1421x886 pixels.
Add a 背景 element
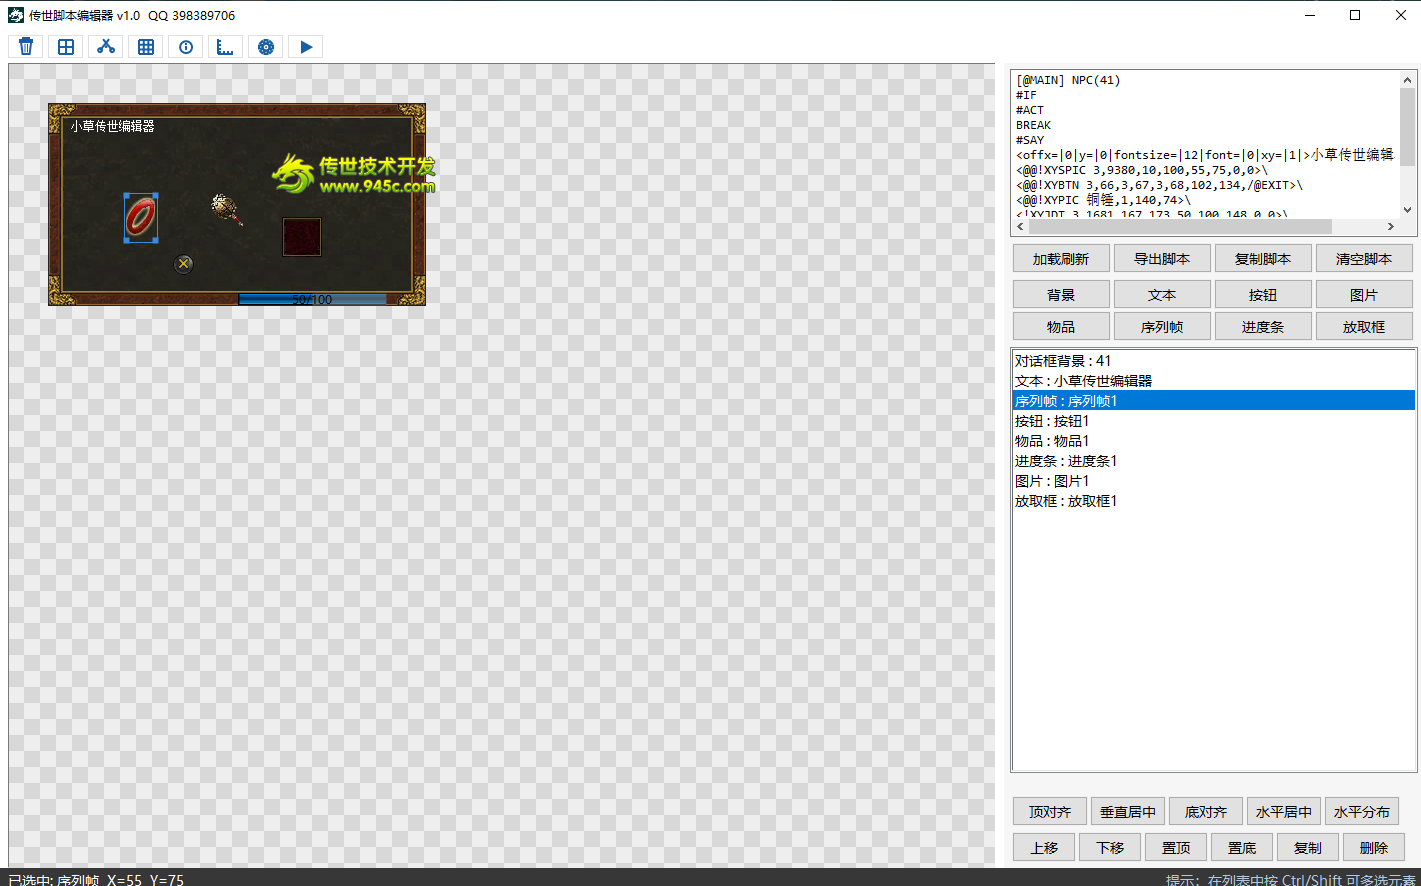click(1061, 295)
